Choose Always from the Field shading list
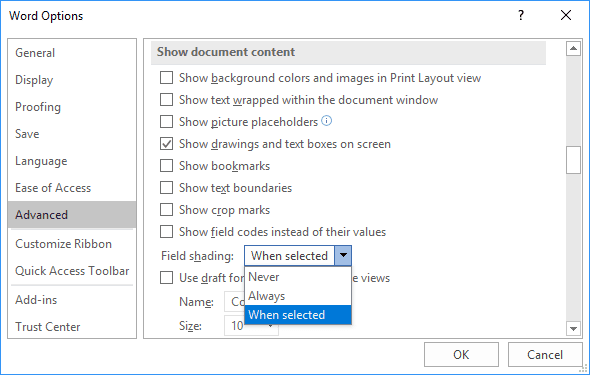 pos(298,296)
